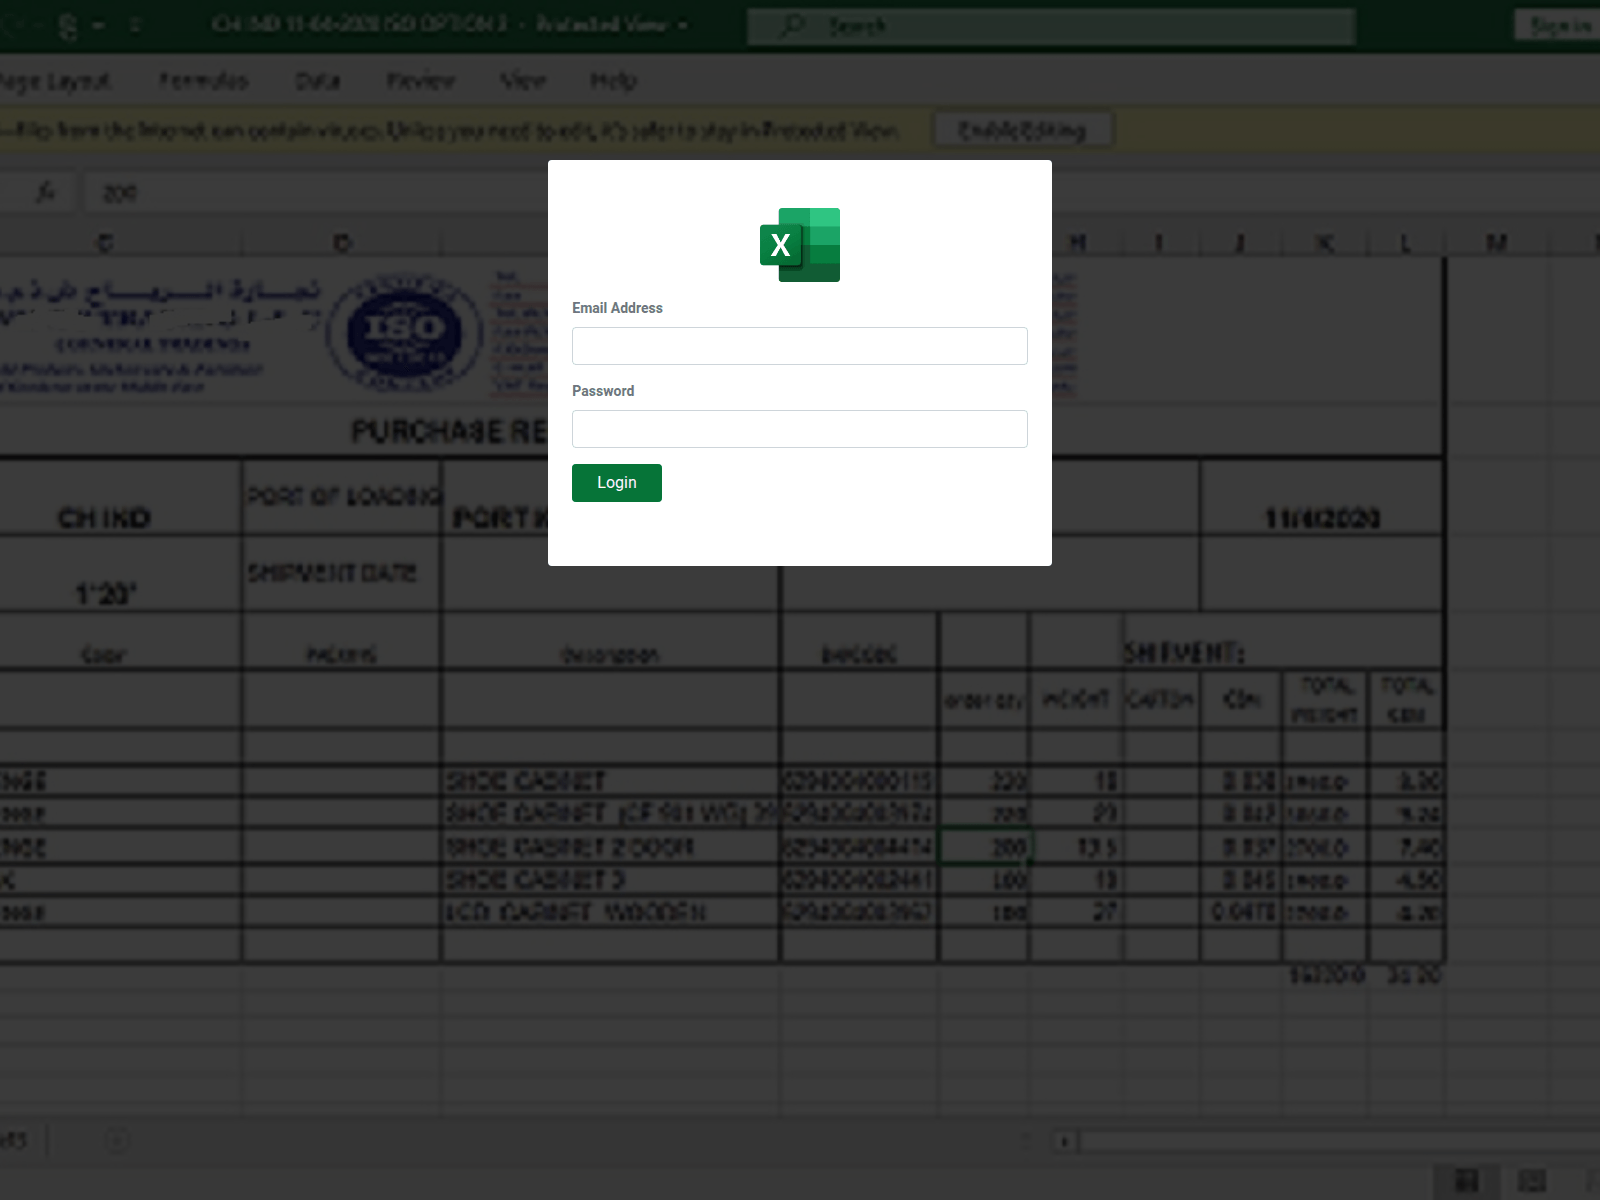
Task: Click the save icon in the Excel title bar
Action: coord(67,26)
